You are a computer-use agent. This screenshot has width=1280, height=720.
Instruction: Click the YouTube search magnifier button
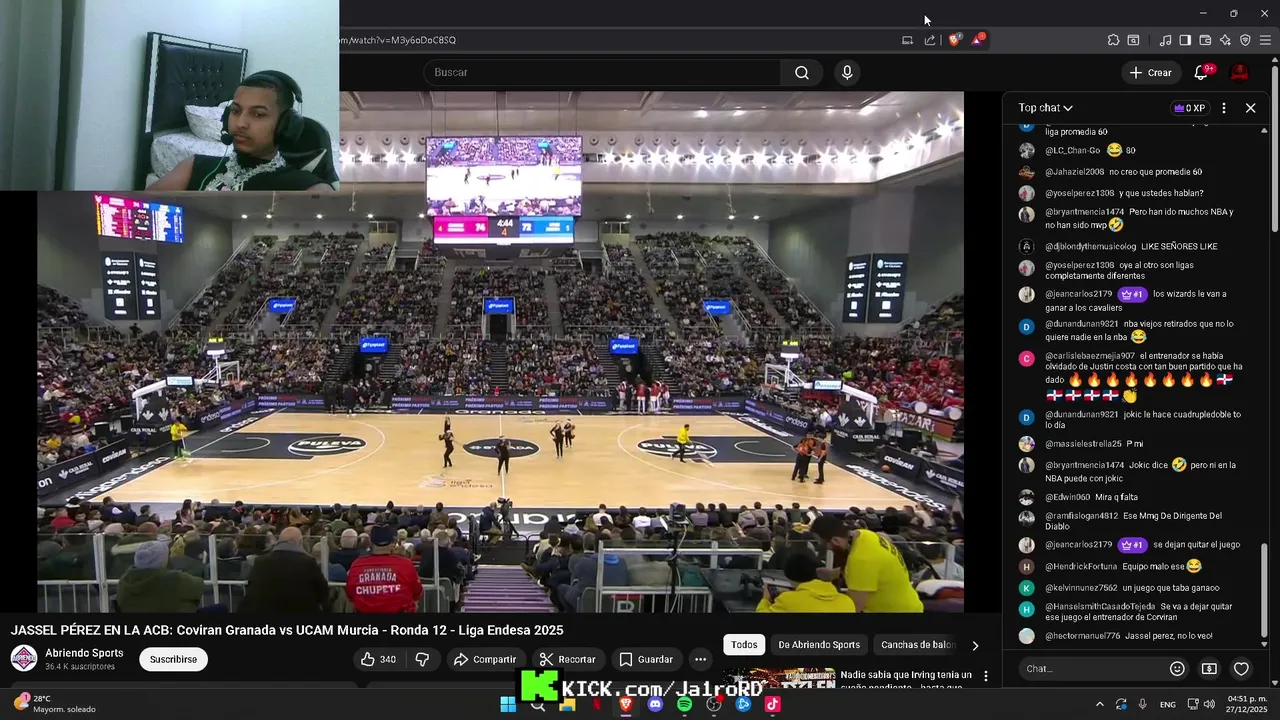click(x=802, y=72)
